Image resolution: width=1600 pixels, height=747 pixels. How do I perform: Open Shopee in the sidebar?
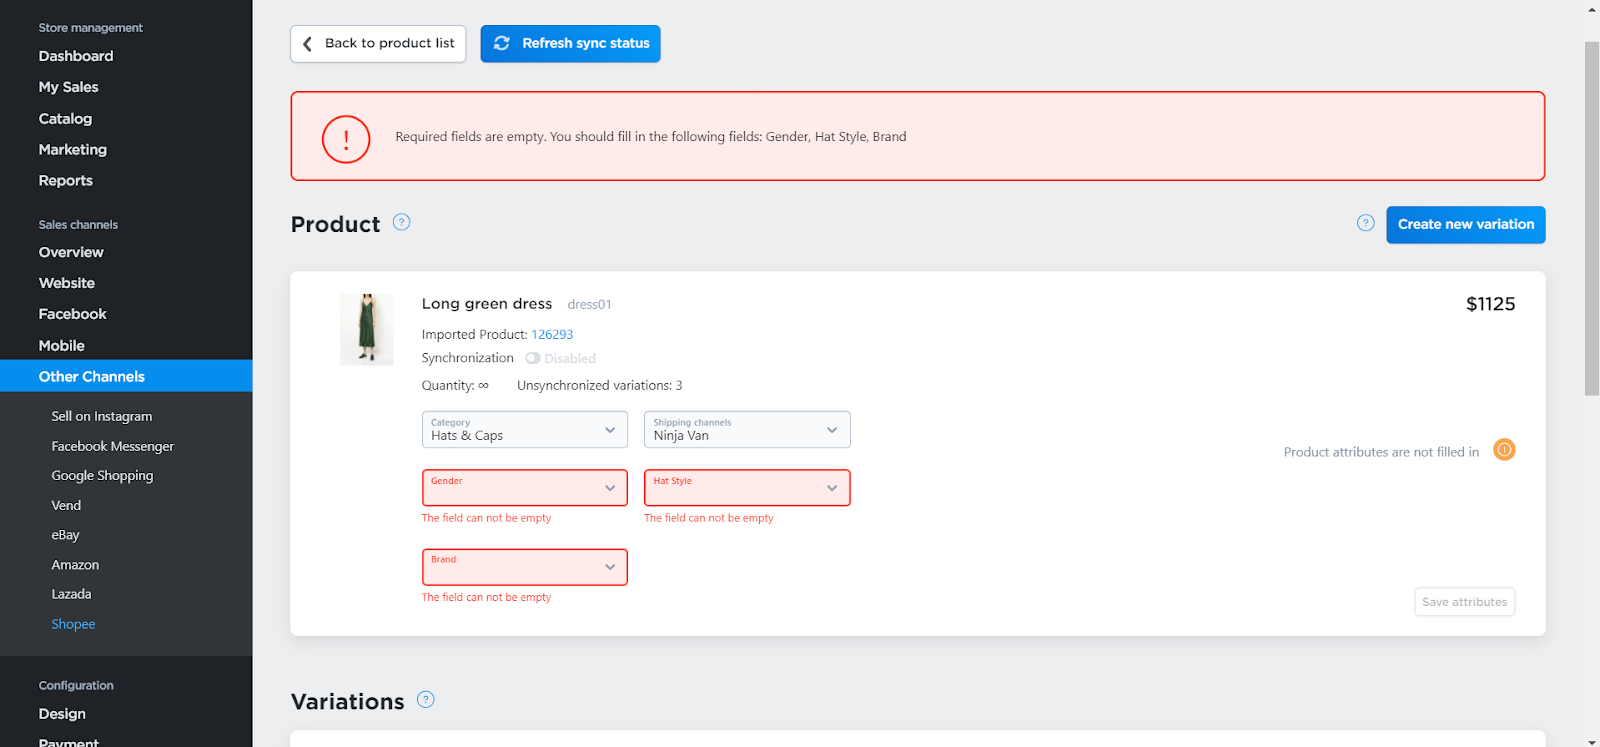(73, 624)
